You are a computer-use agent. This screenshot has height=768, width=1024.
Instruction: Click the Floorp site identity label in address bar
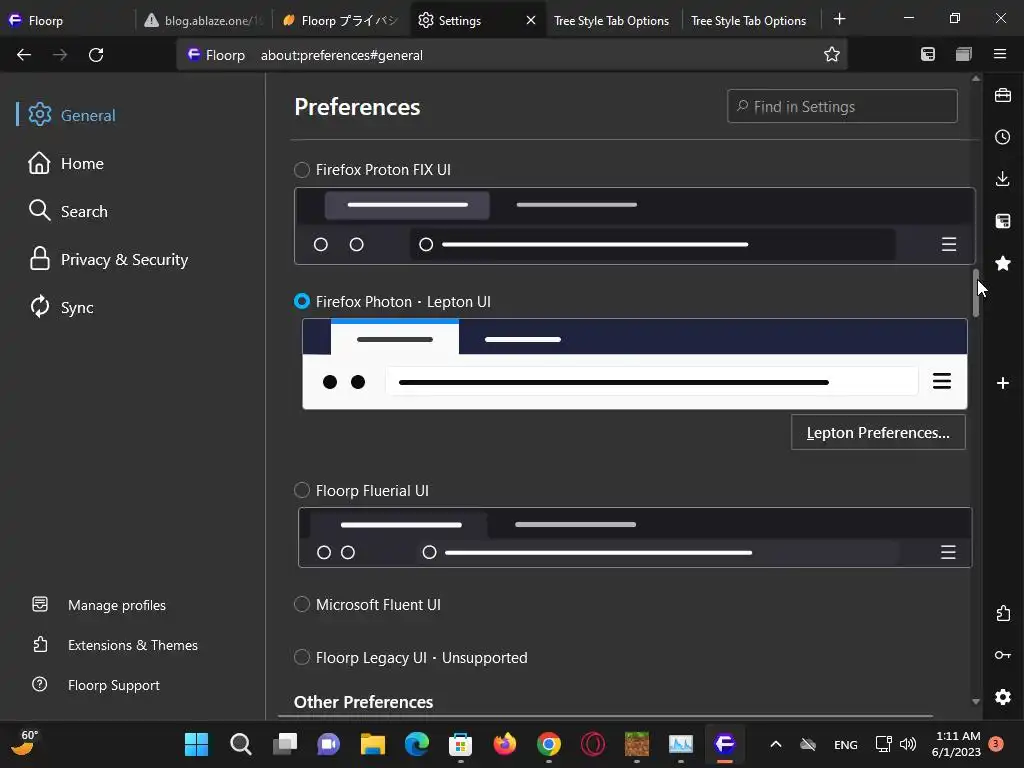tap(216, 55)
